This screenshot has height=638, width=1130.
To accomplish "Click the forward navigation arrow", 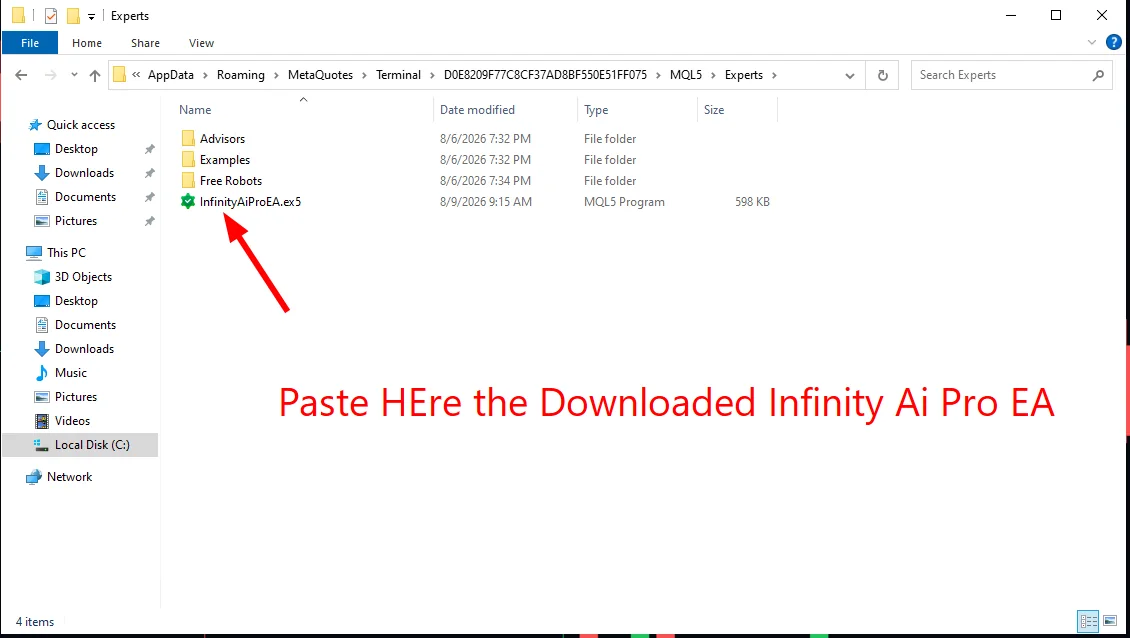I will coord(50,75).
